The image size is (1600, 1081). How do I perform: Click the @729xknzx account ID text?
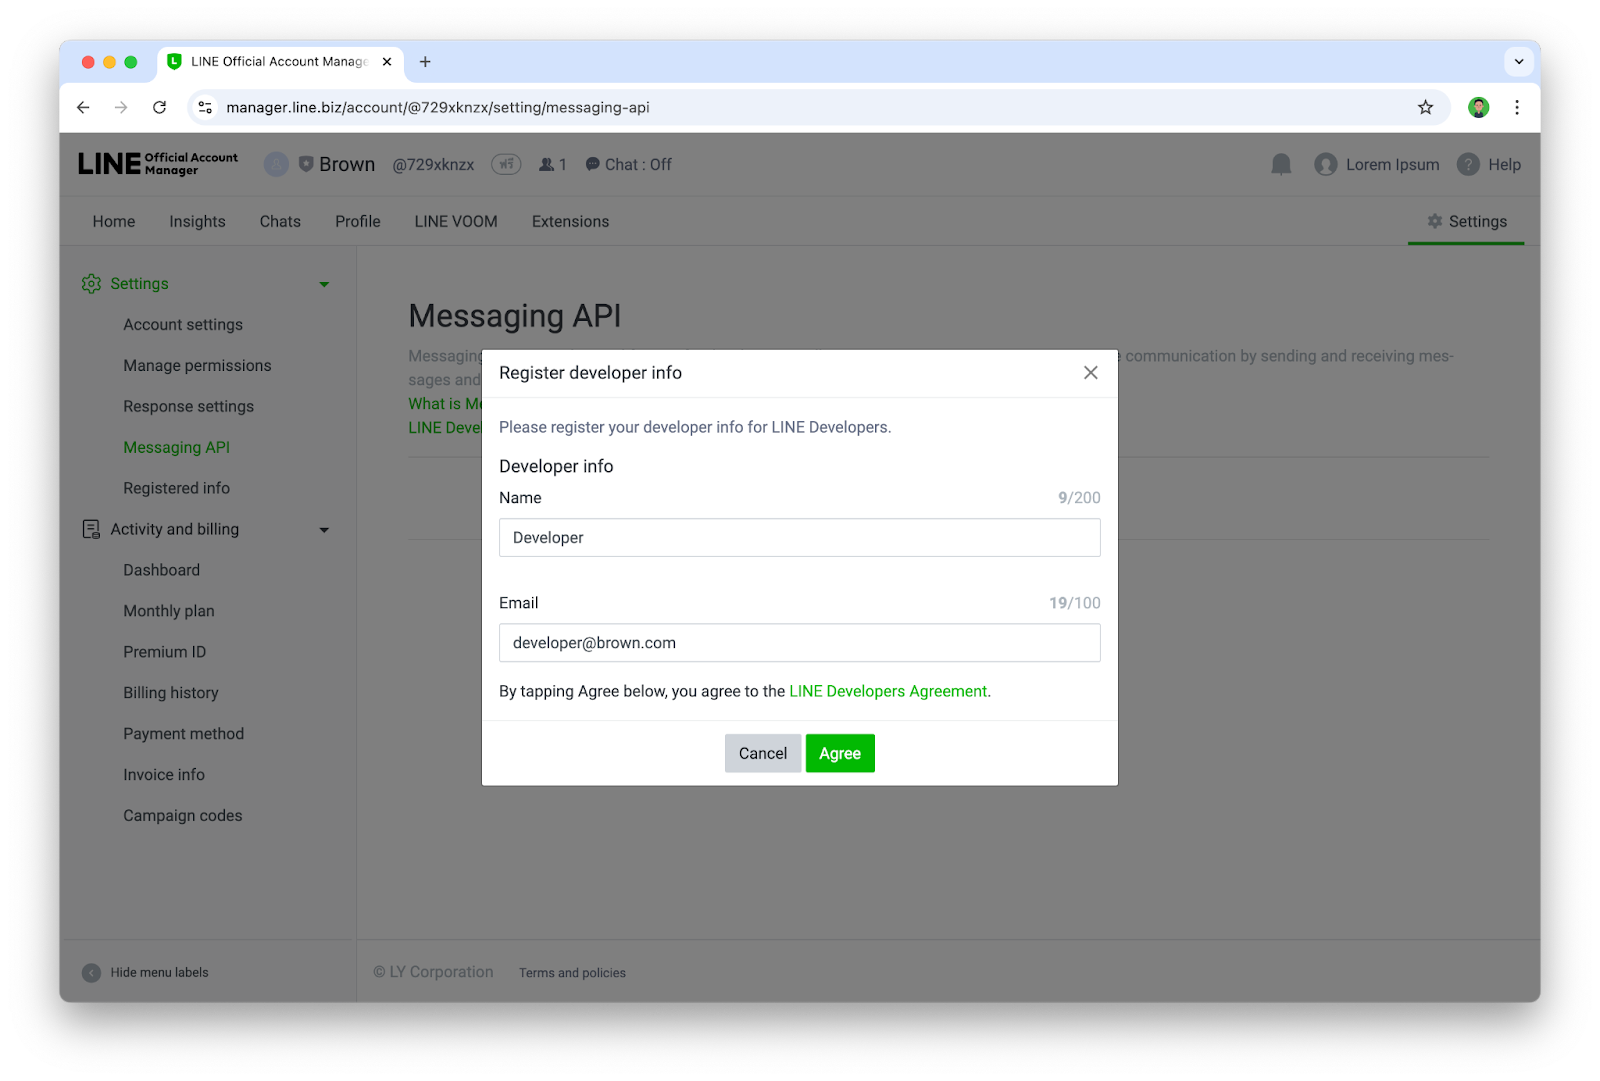click(x=433, y=164)
